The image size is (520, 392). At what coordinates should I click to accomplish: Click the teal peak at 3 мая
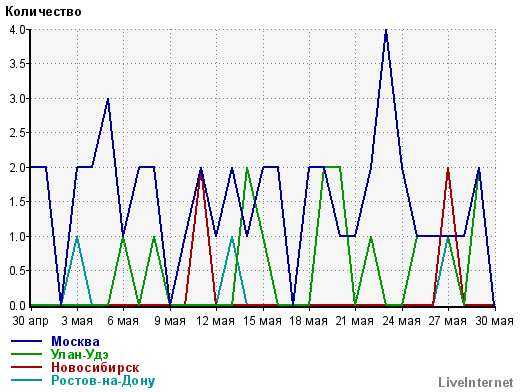(77, 238)
